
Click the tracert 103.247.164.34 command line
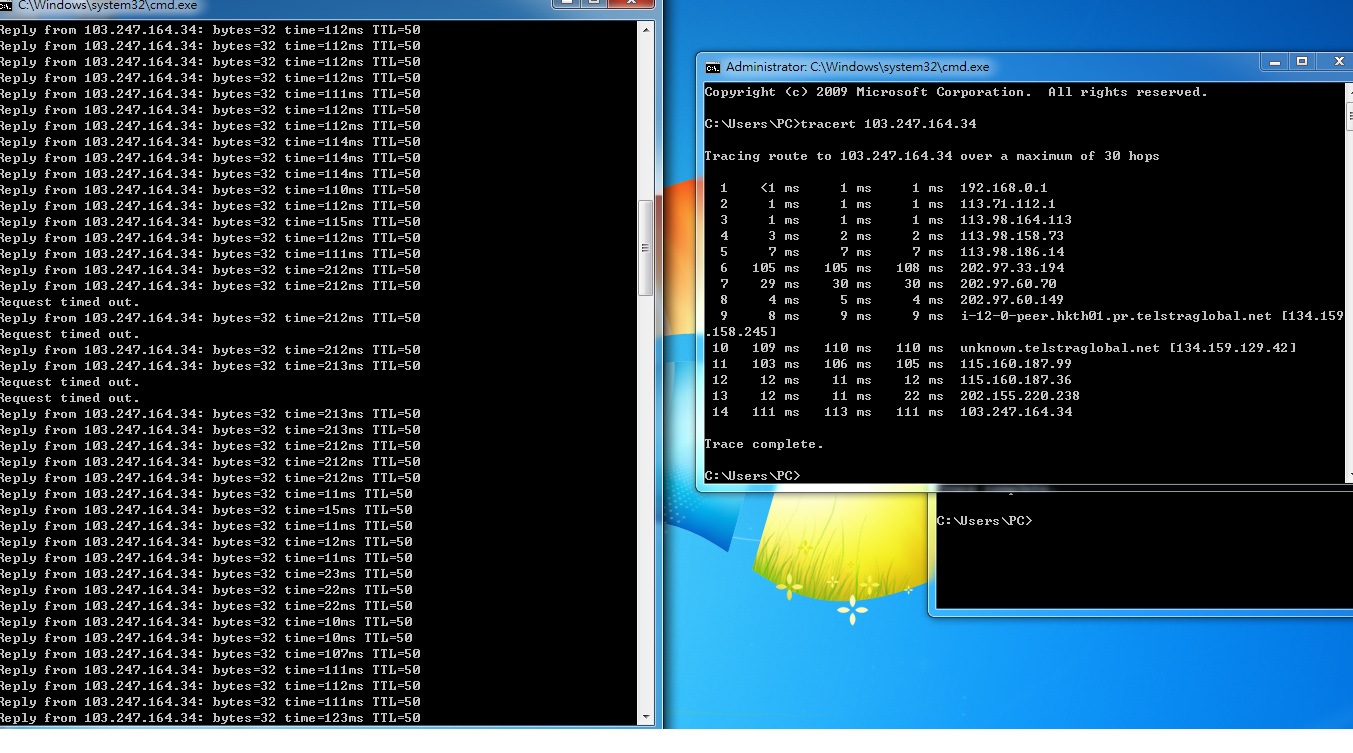(840, 124)
